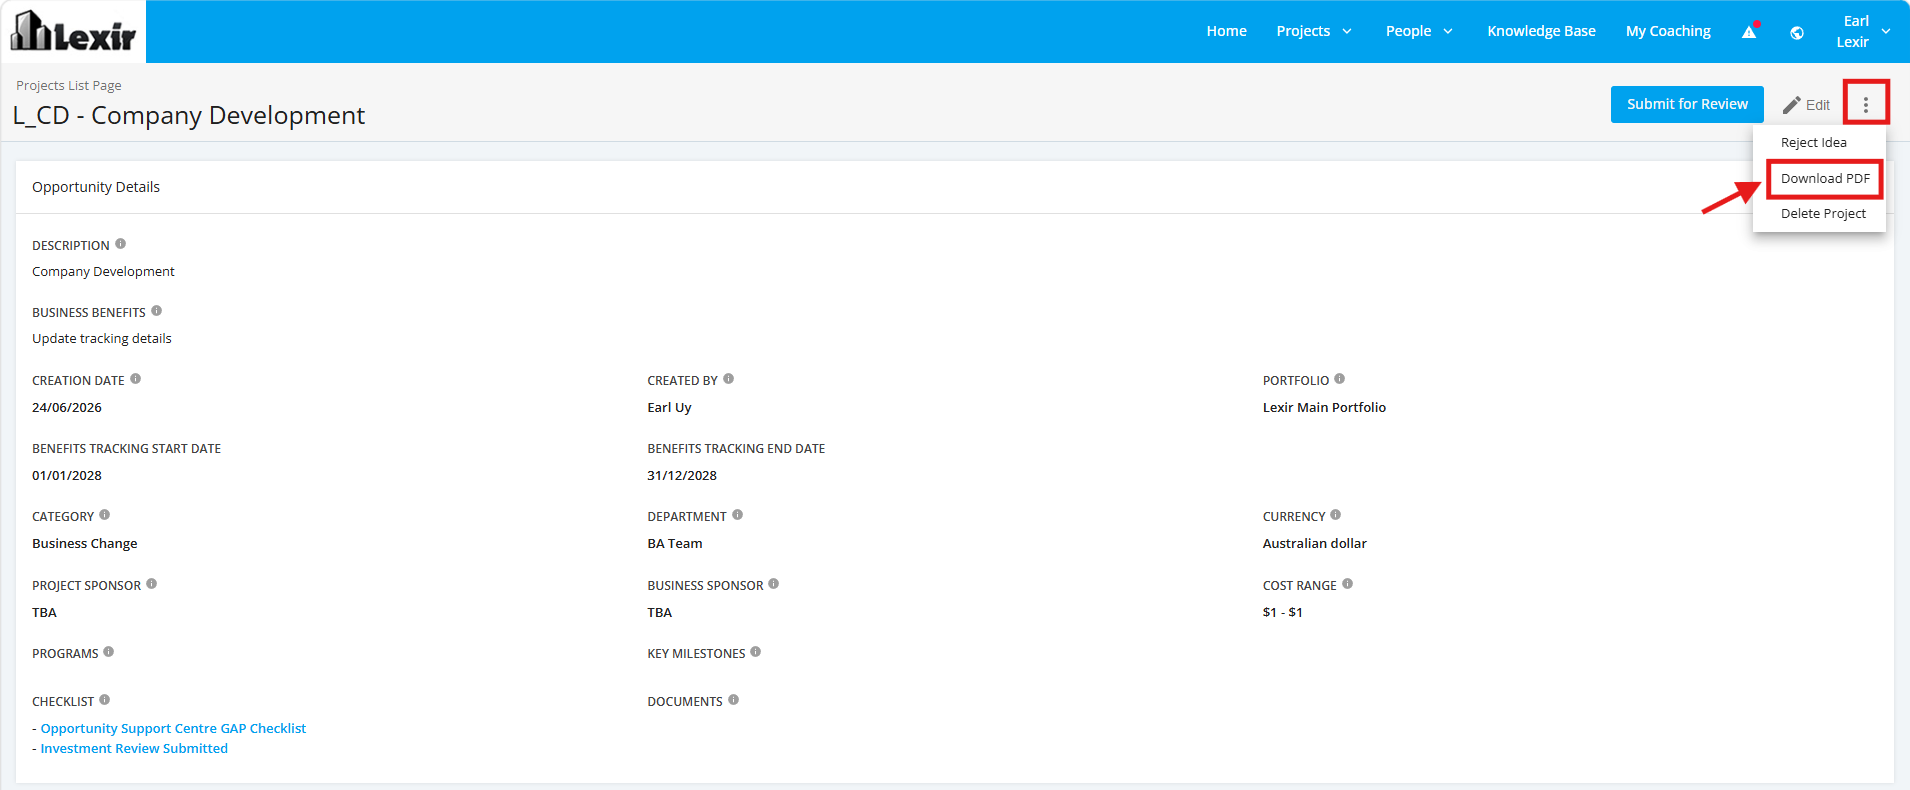Viewport: 1910px width, 790px height.
Task: Click info icon next to BUSINESS SPONSOR
Action: click(774, 584)
